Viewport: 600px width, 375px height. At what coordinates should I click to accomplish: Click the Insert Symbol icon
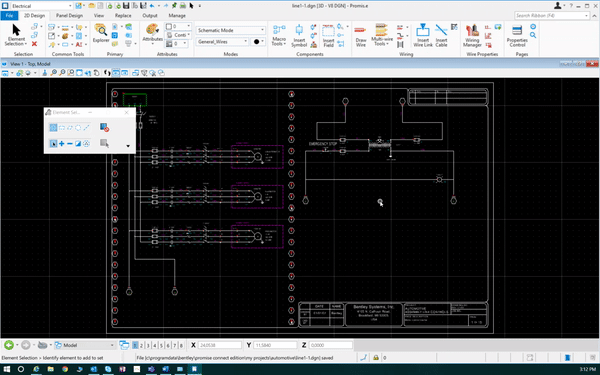click(299, 35)
